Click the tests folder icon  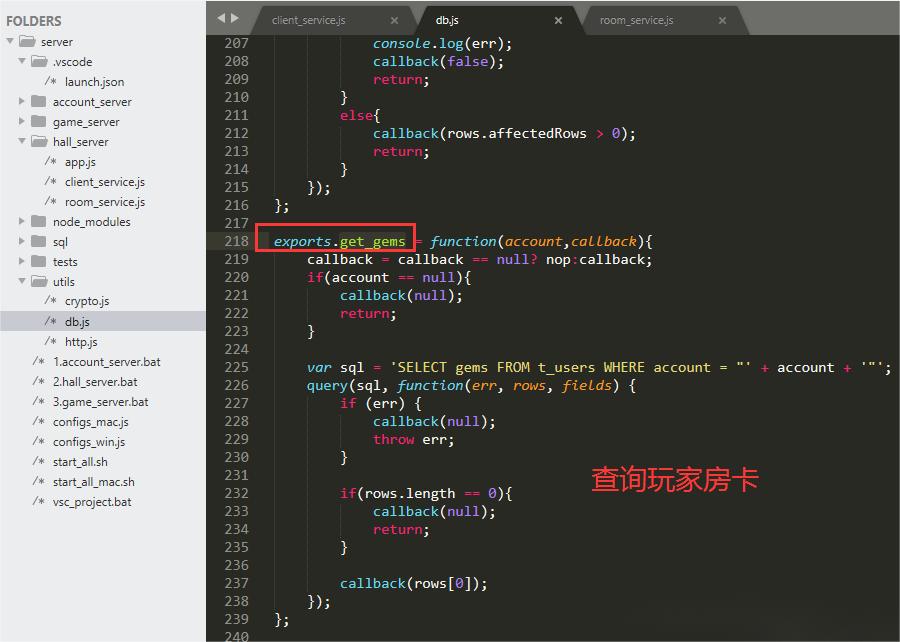pos(38,261)
